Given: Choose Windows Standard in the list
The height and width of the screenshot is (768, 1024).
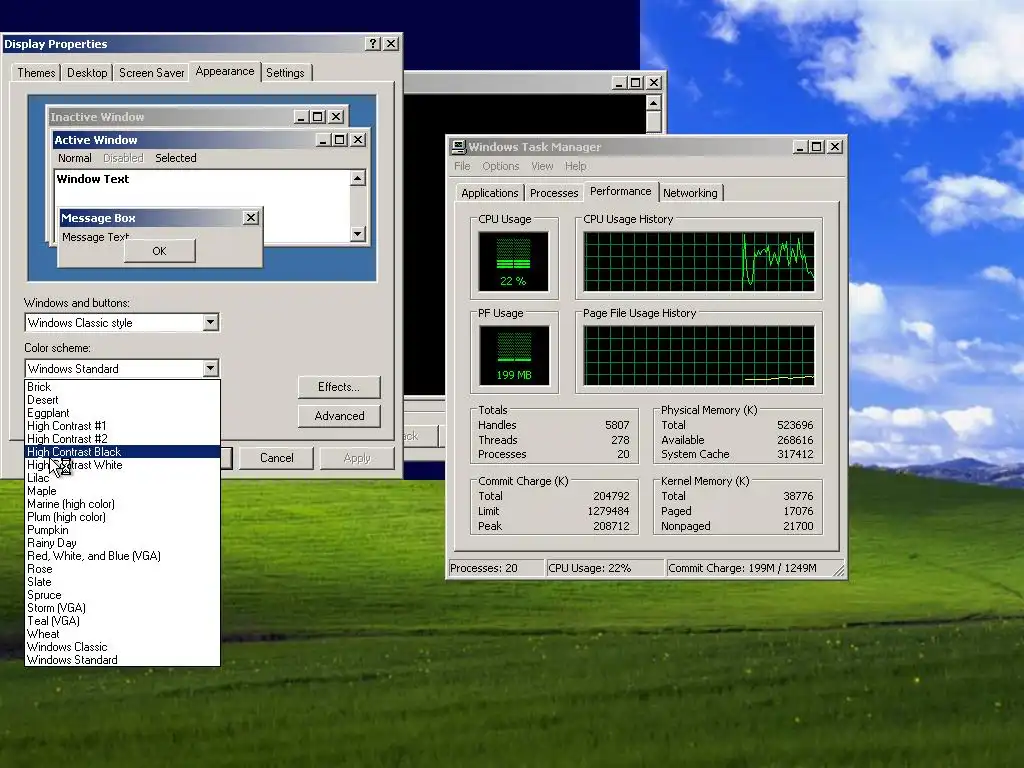Looking at the screenshot, I should coord(122,660).
